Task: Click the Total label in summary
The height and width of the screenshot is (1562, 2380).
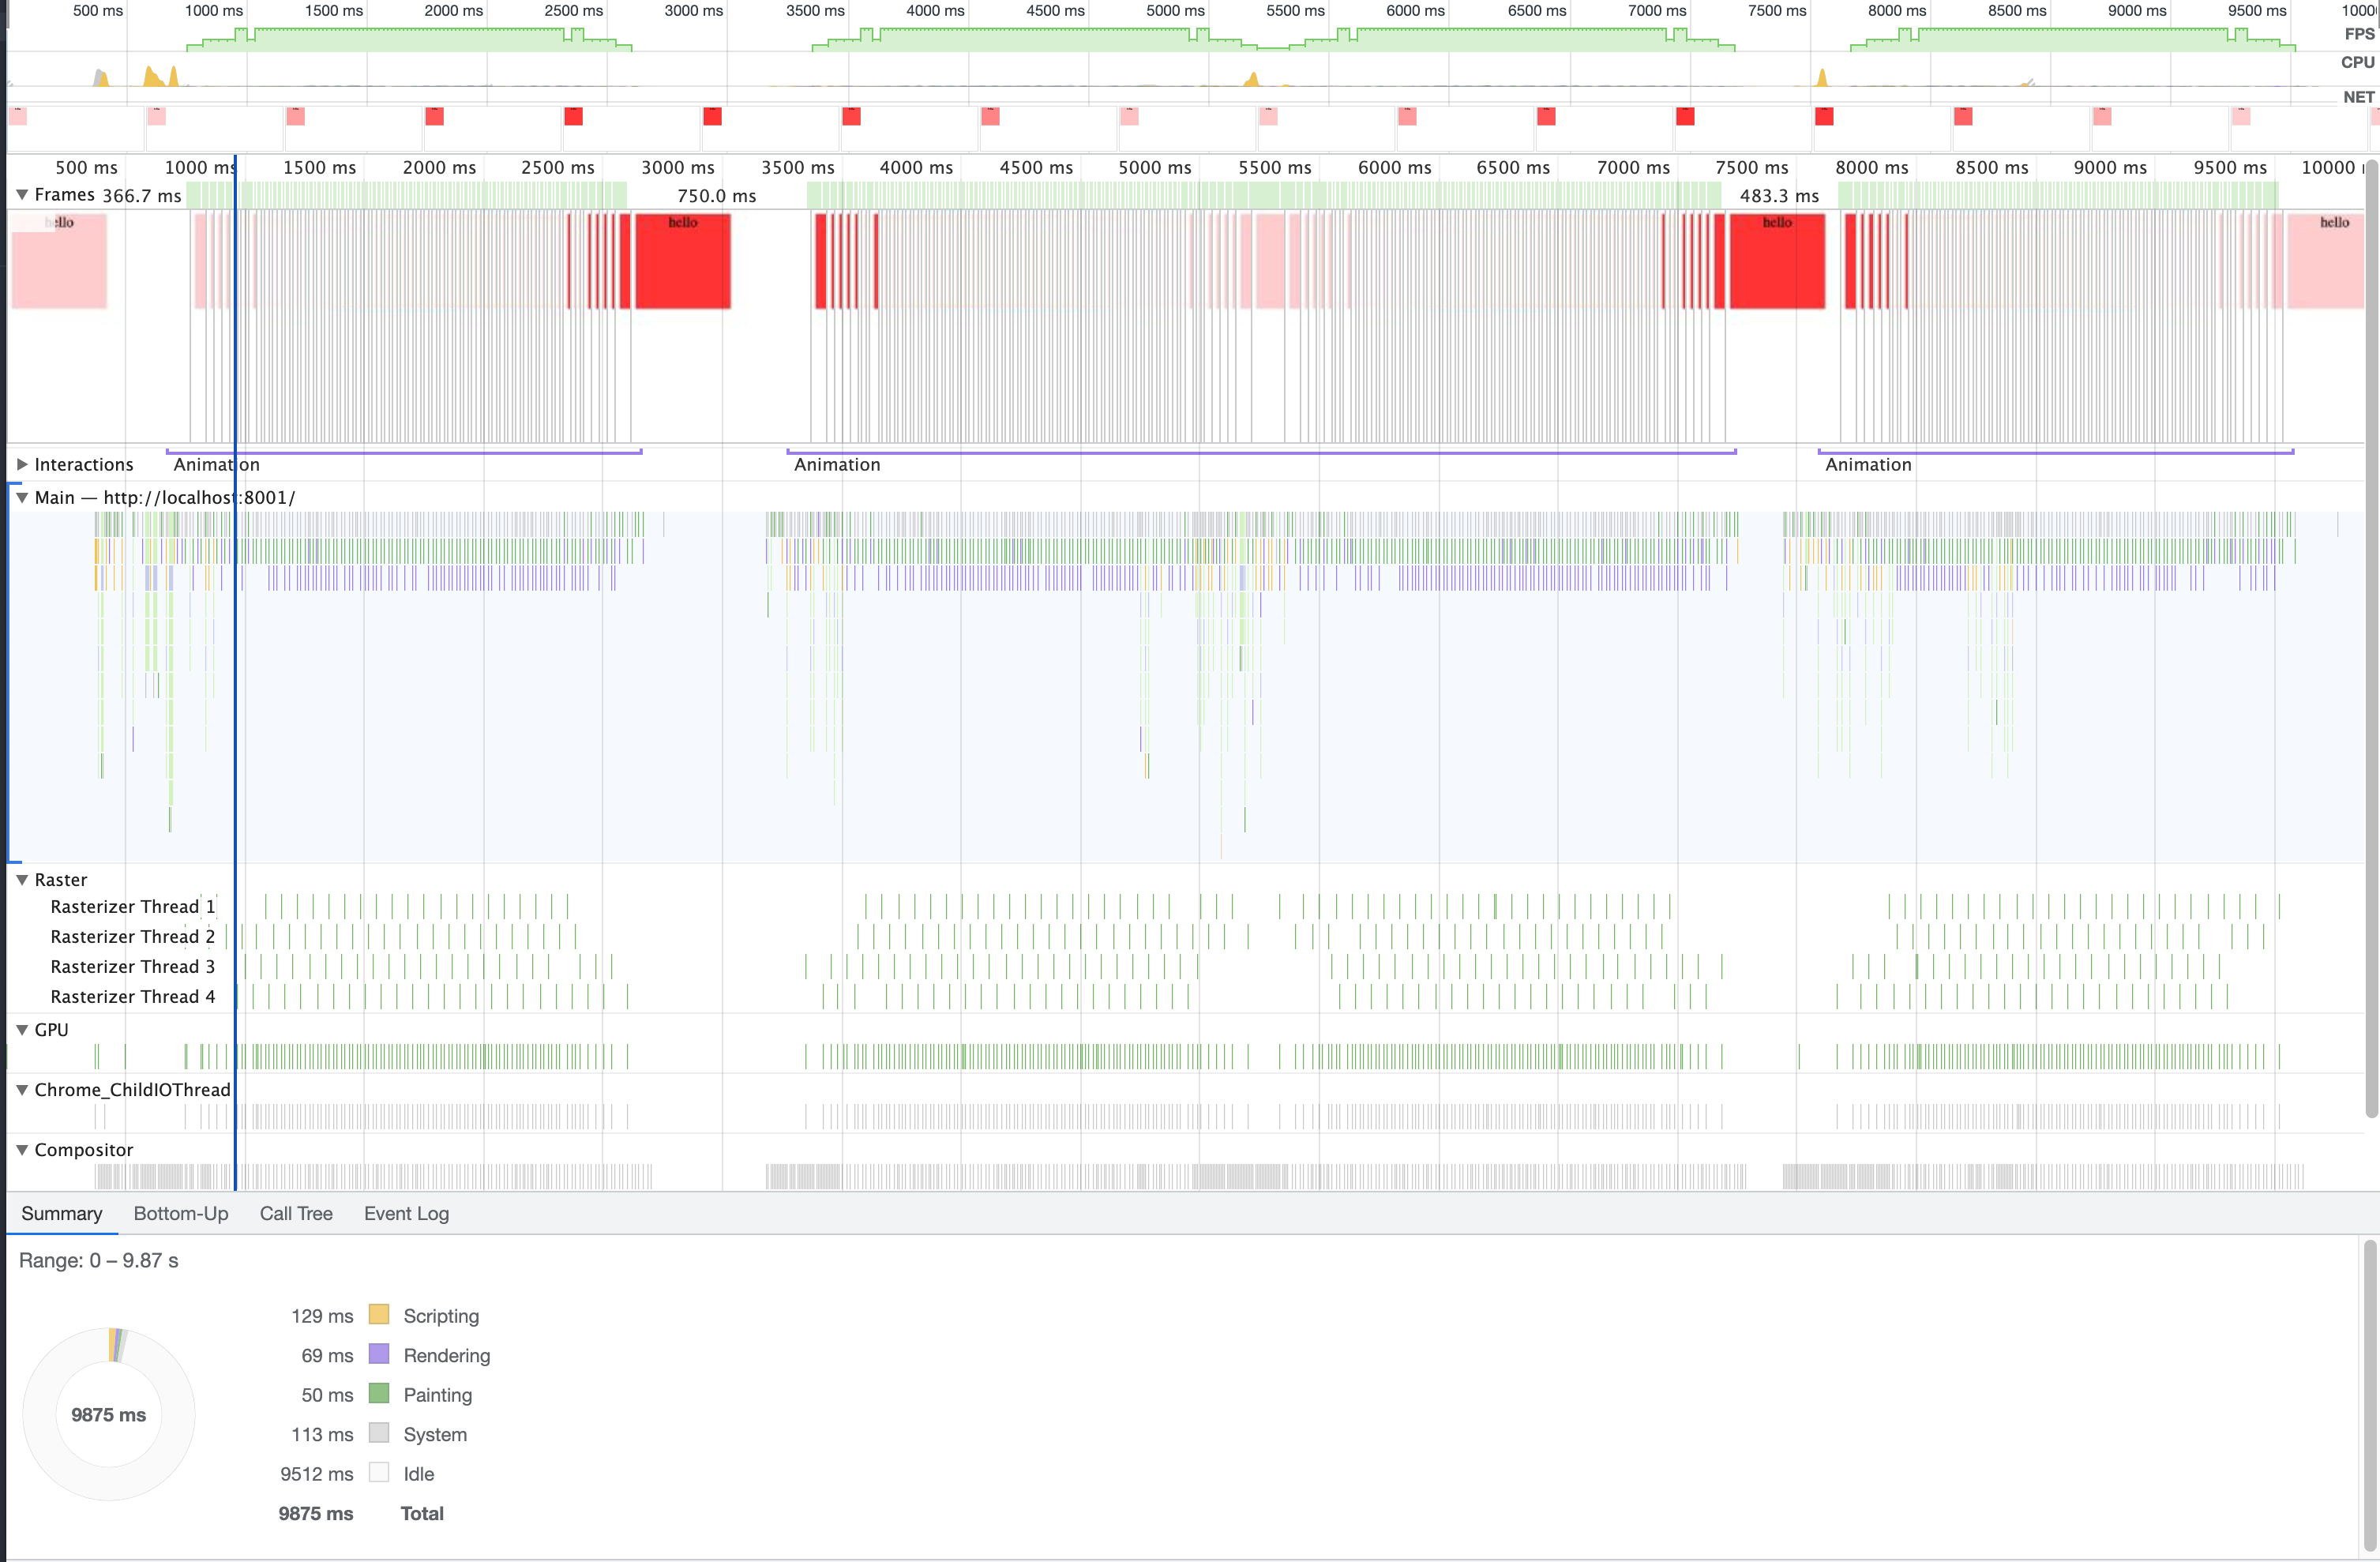Action: click(422, 1513)
